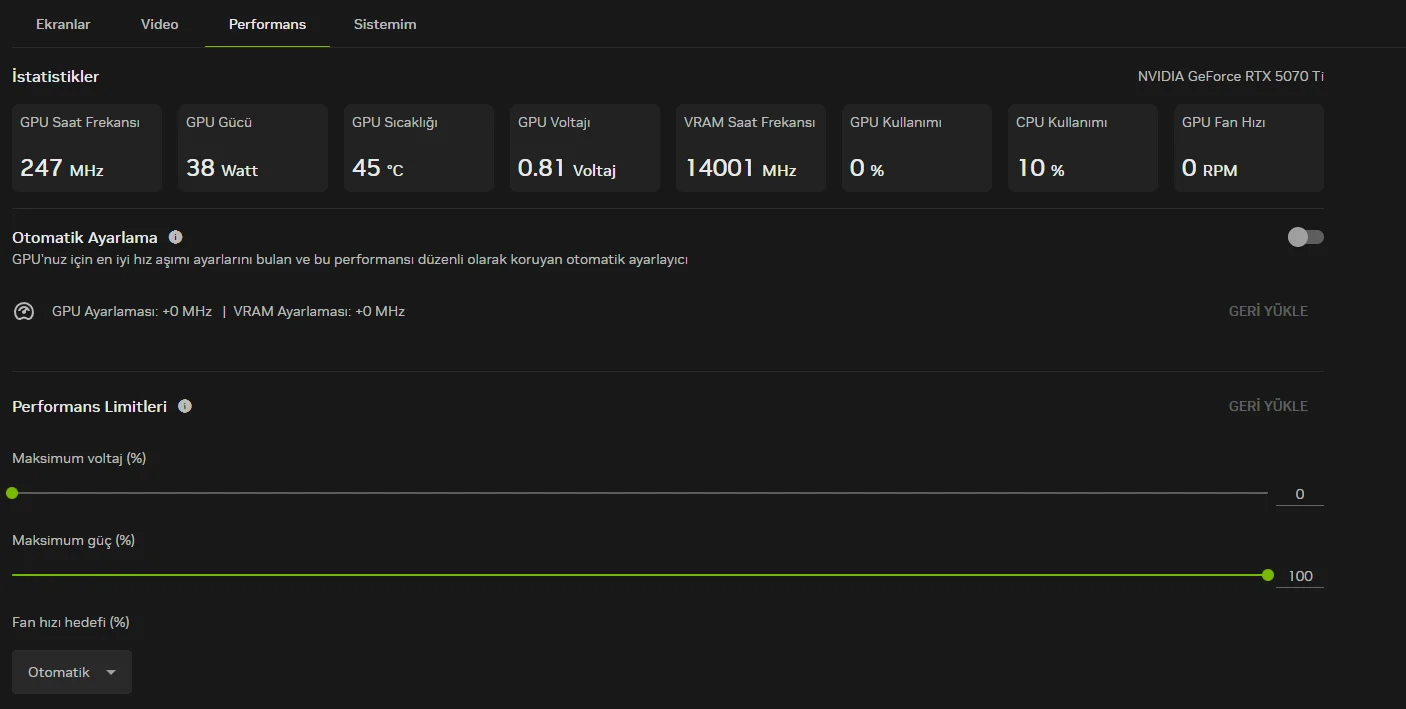The height and width of the screenshot is (709, 1406).
Task: Switch to the Ekranlar tab
Action: tap(63, 24)
